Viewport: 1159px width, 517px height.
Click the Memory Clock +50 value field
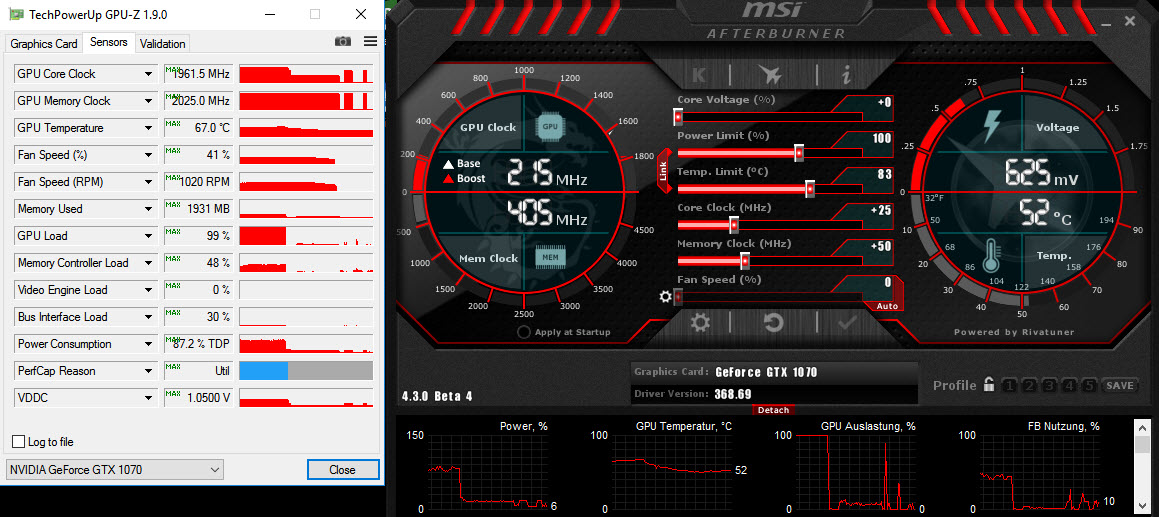pyautogui.click(x=871, y=247)
